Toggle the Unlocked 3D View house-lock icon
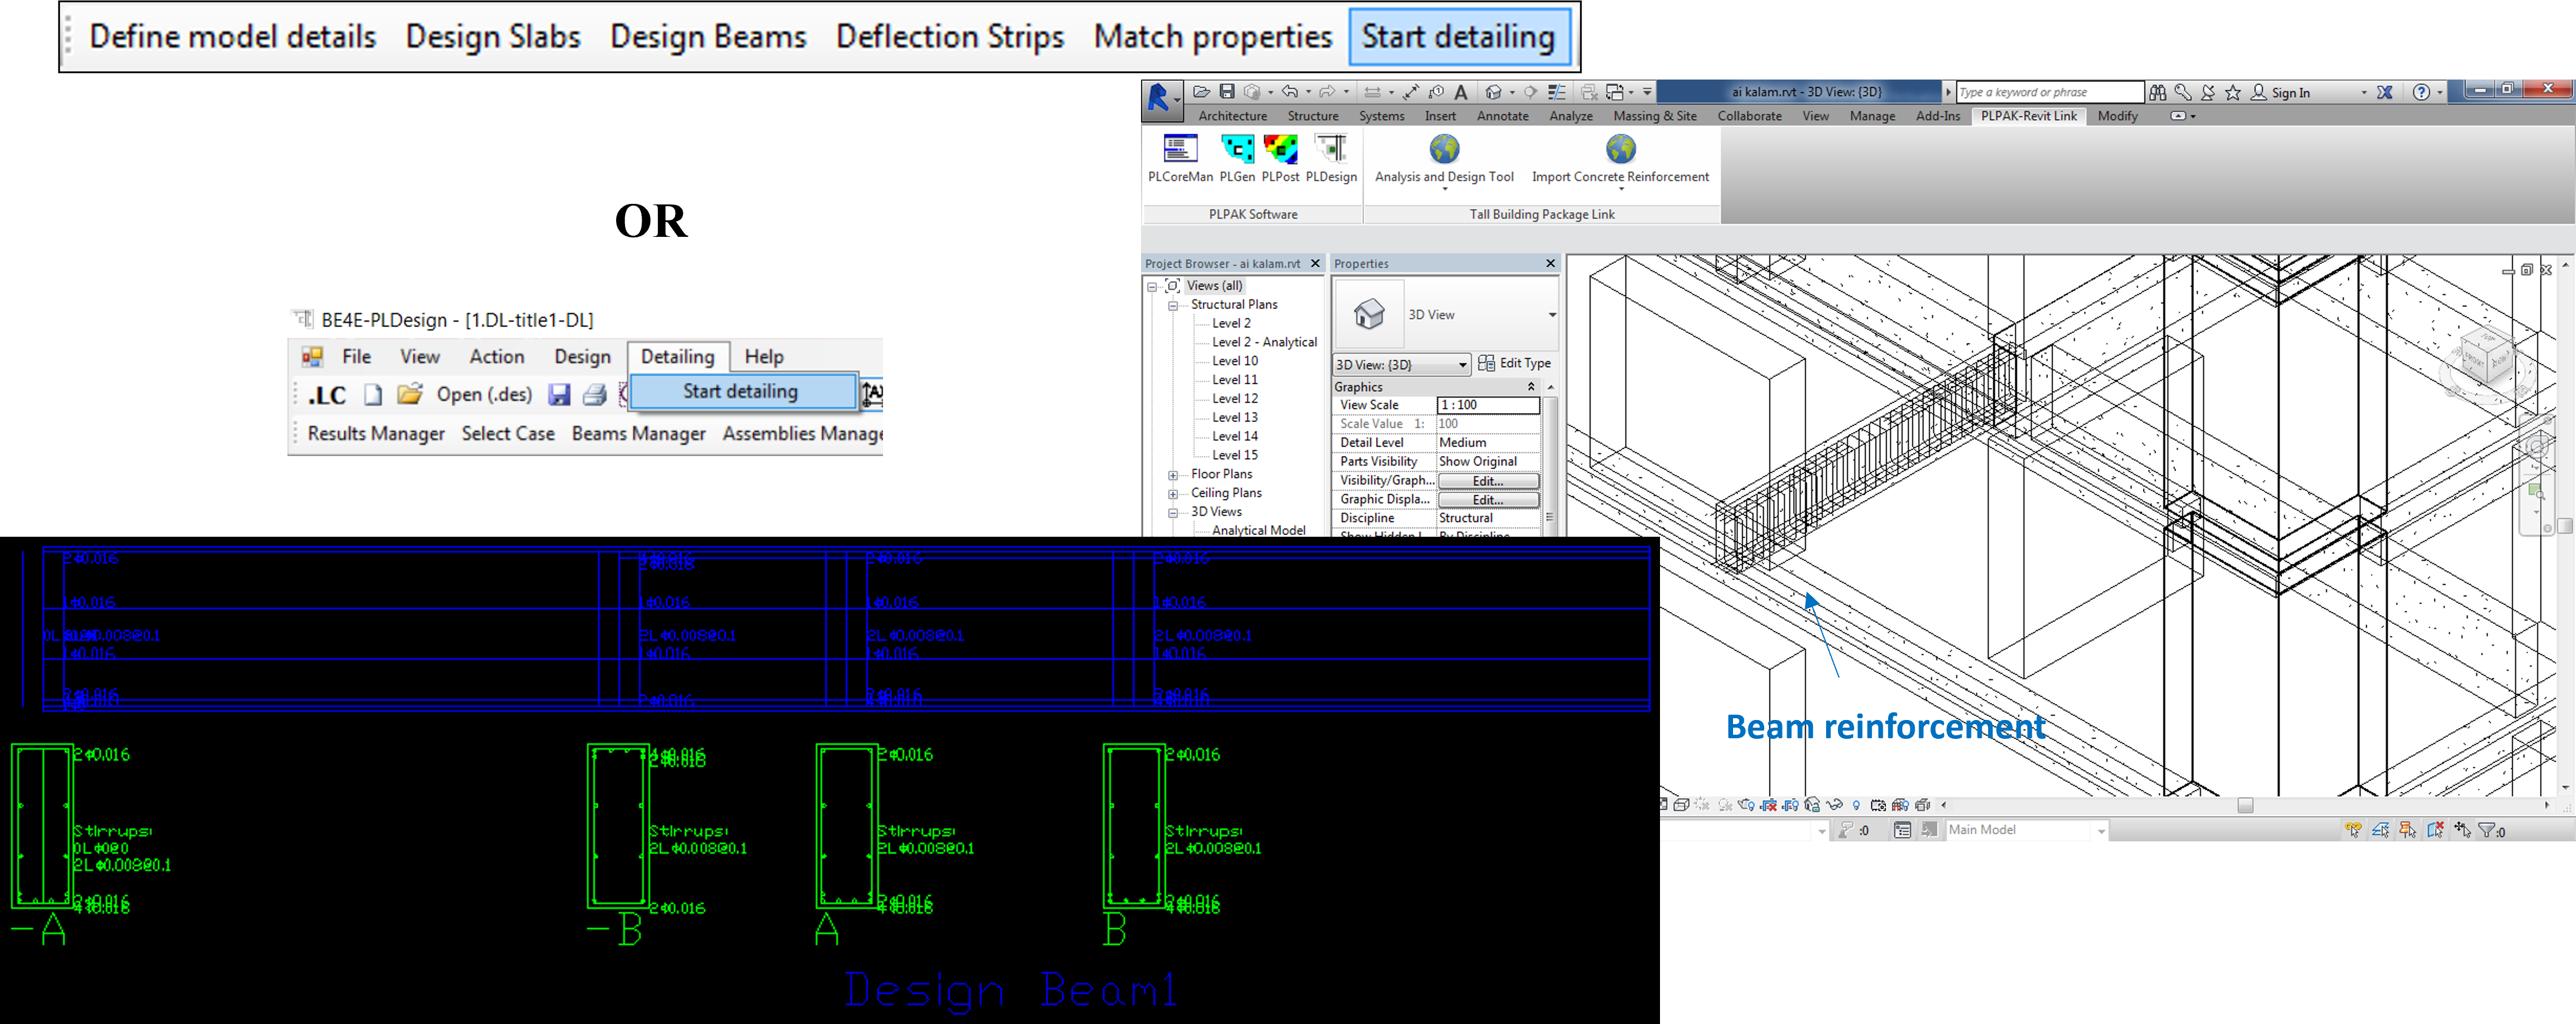 click(x=1812, y=805)
